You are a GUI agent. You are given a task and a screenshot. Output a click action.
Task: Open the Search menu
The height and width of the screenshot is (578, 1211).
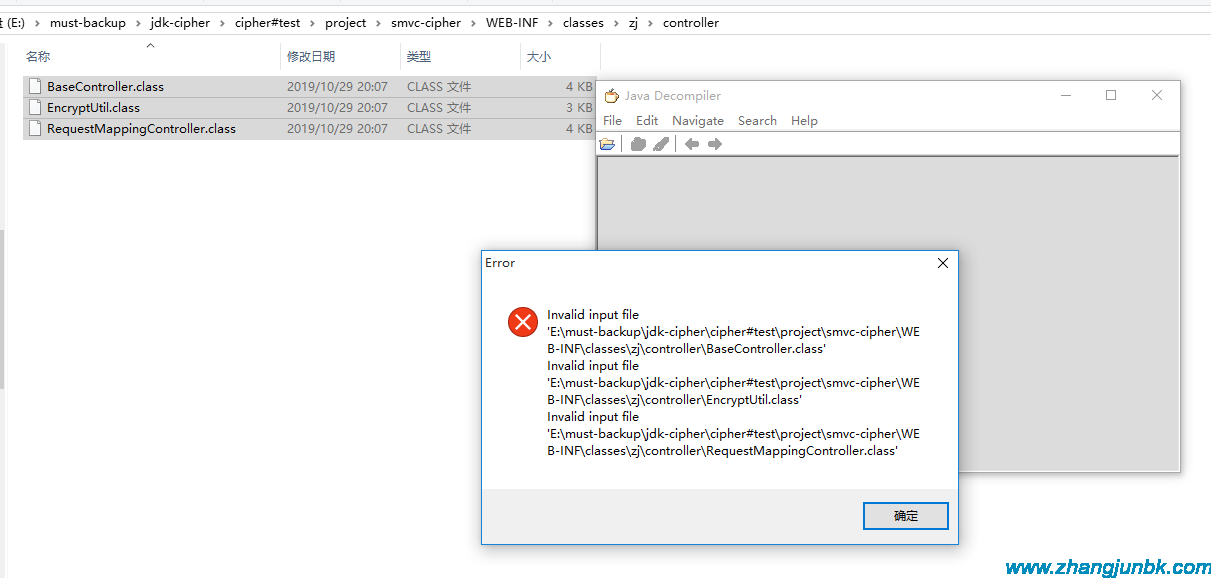coord(757,121)
